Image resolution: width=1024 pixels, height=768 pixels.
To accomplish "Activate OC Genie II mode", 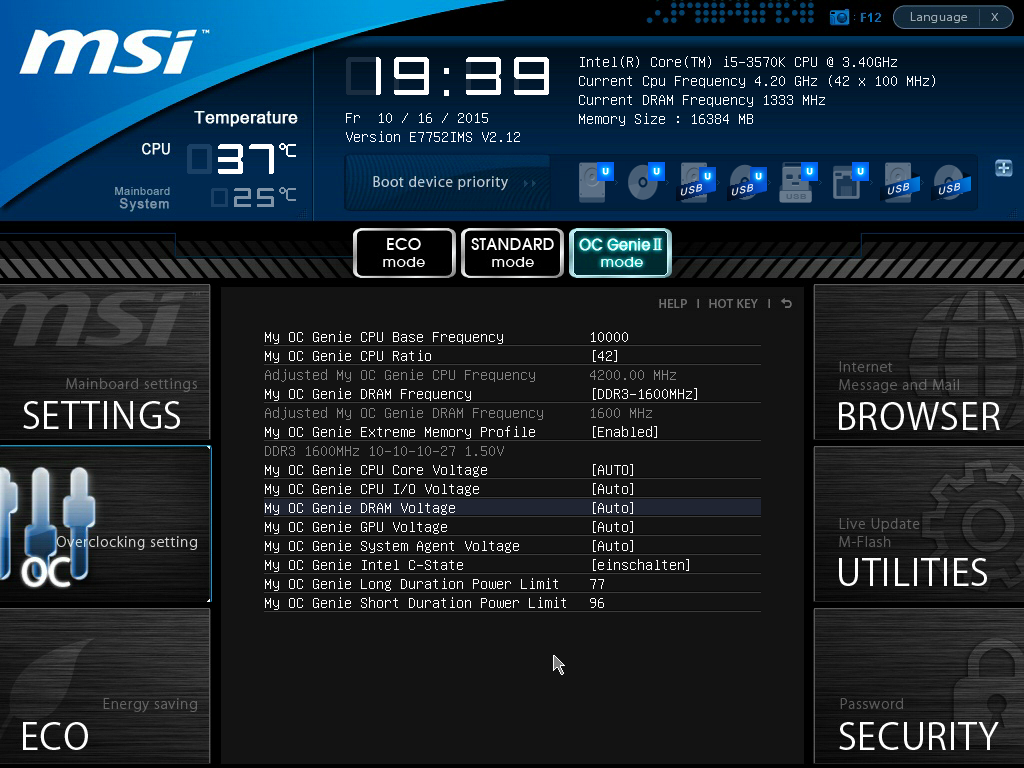I will 620,253.
